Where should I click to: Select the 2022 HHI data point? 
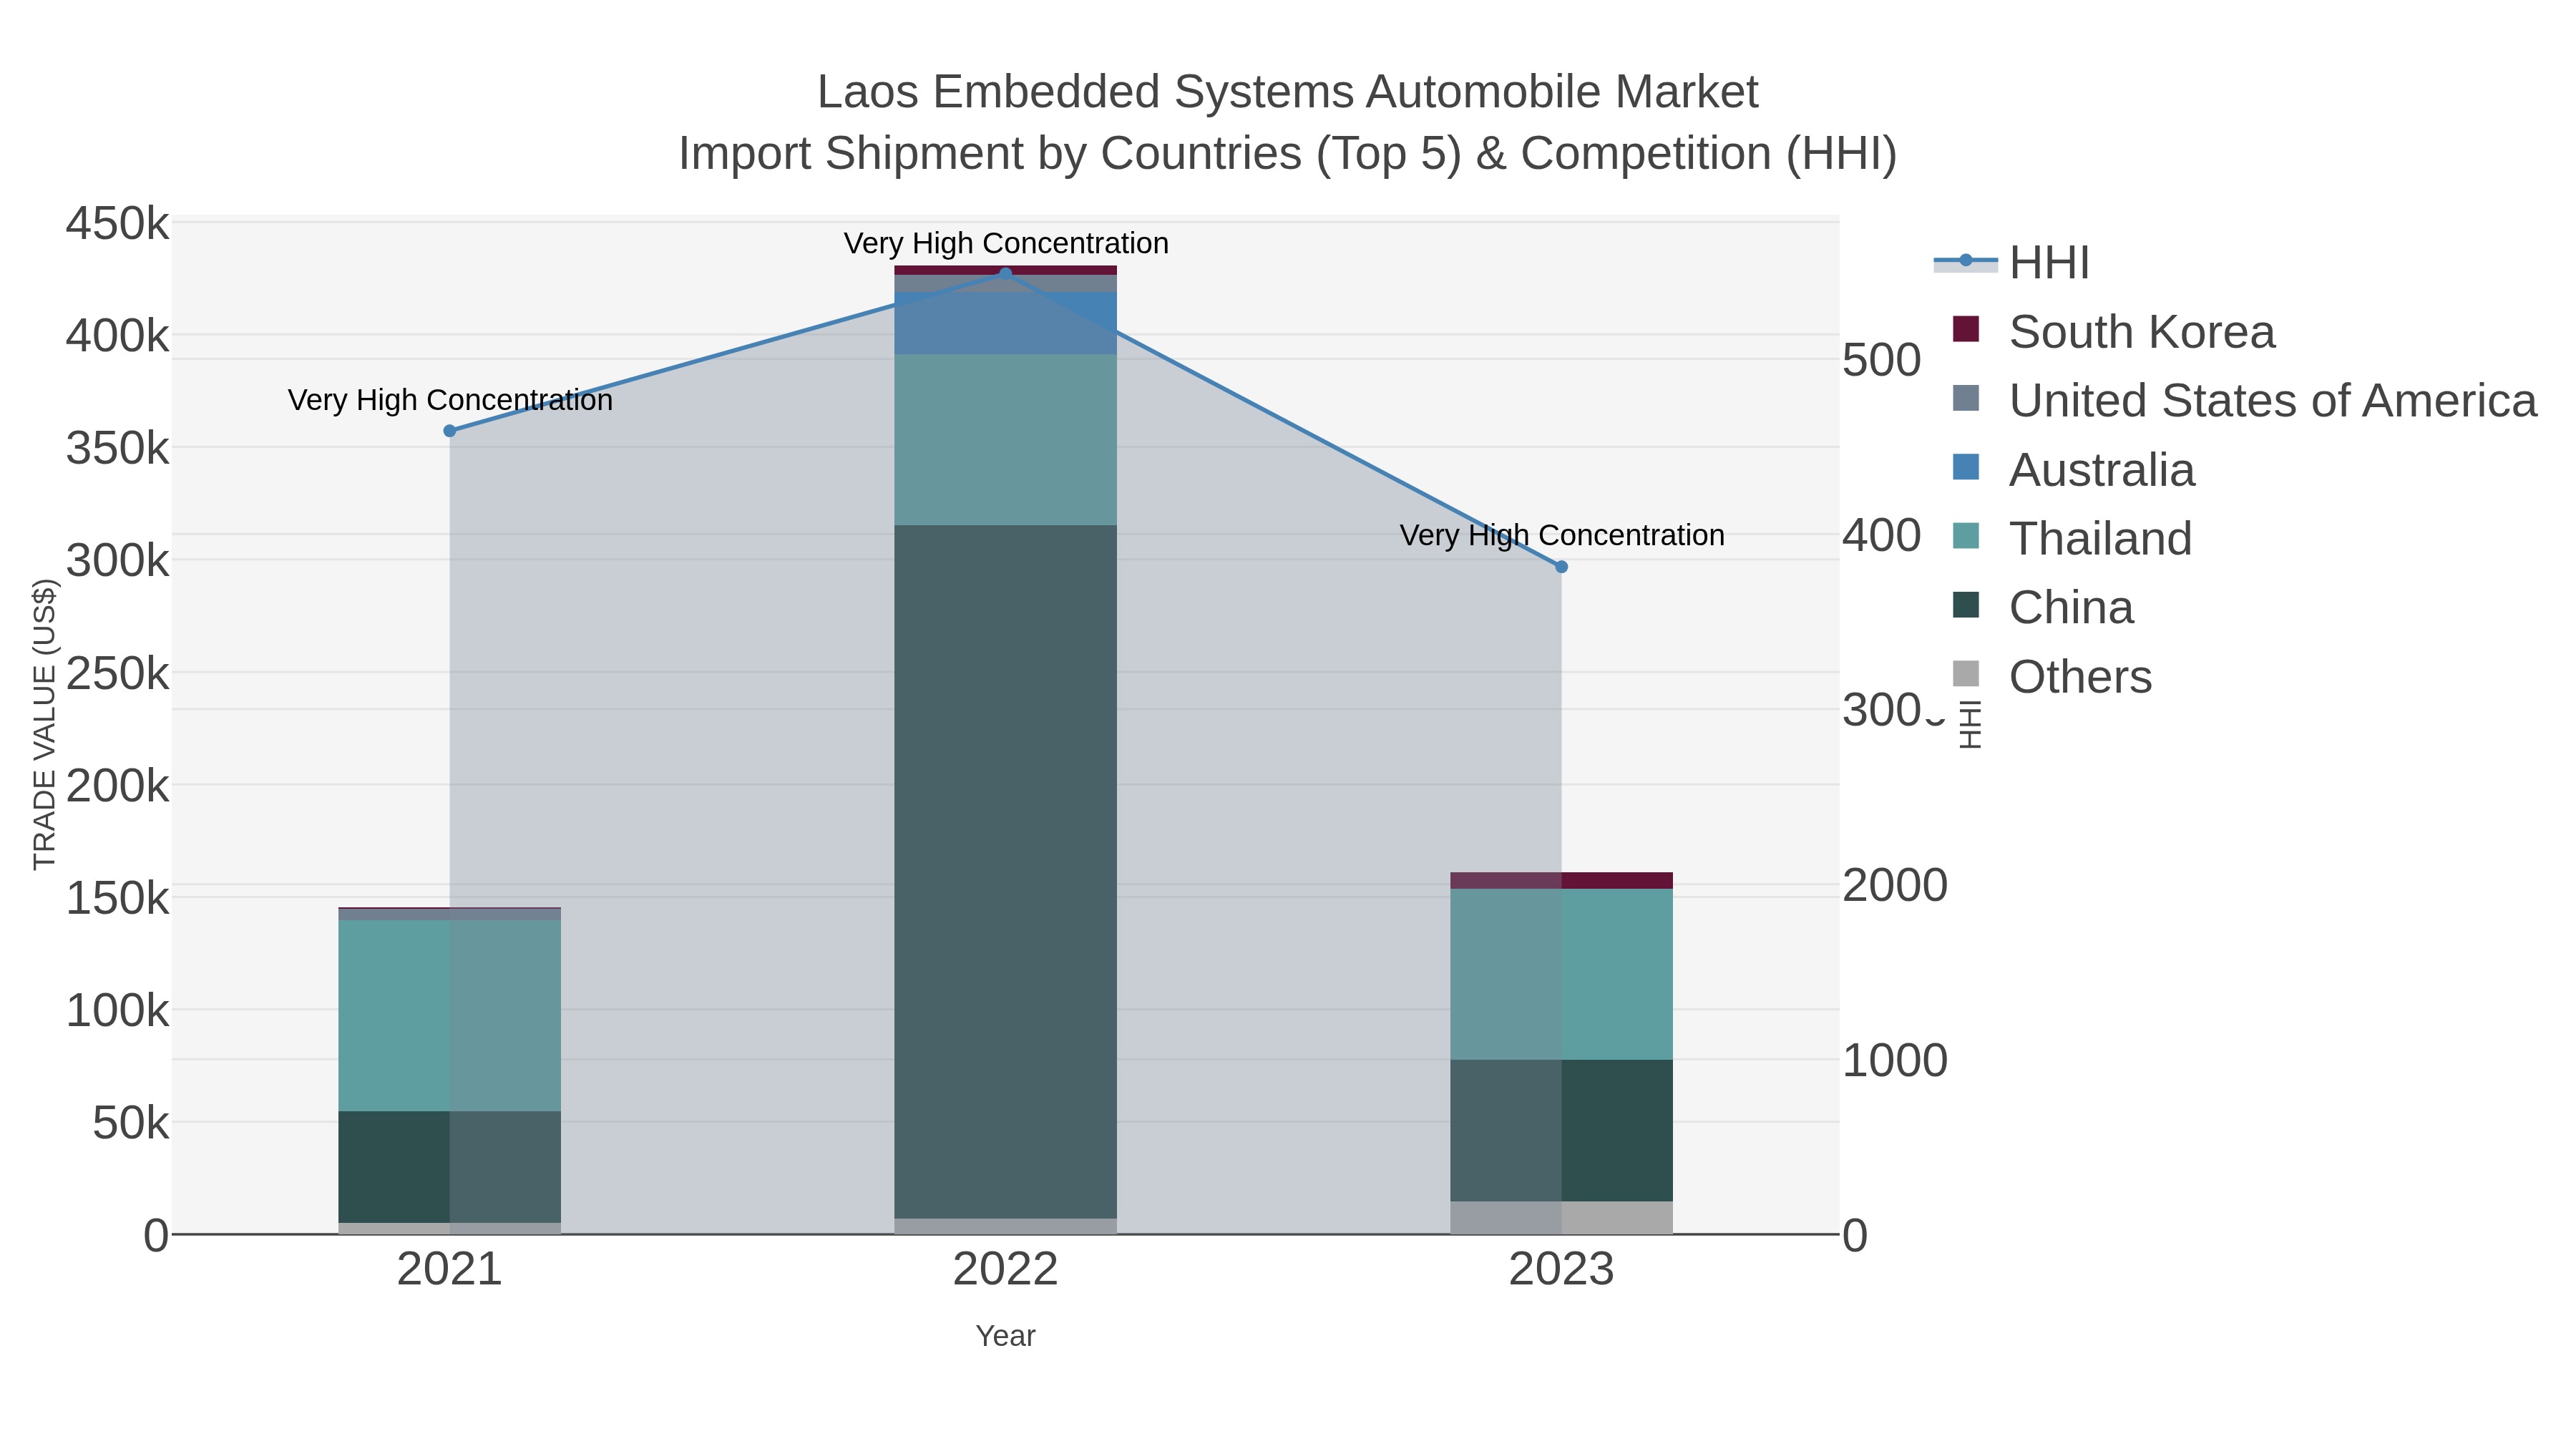(1006, 273)
